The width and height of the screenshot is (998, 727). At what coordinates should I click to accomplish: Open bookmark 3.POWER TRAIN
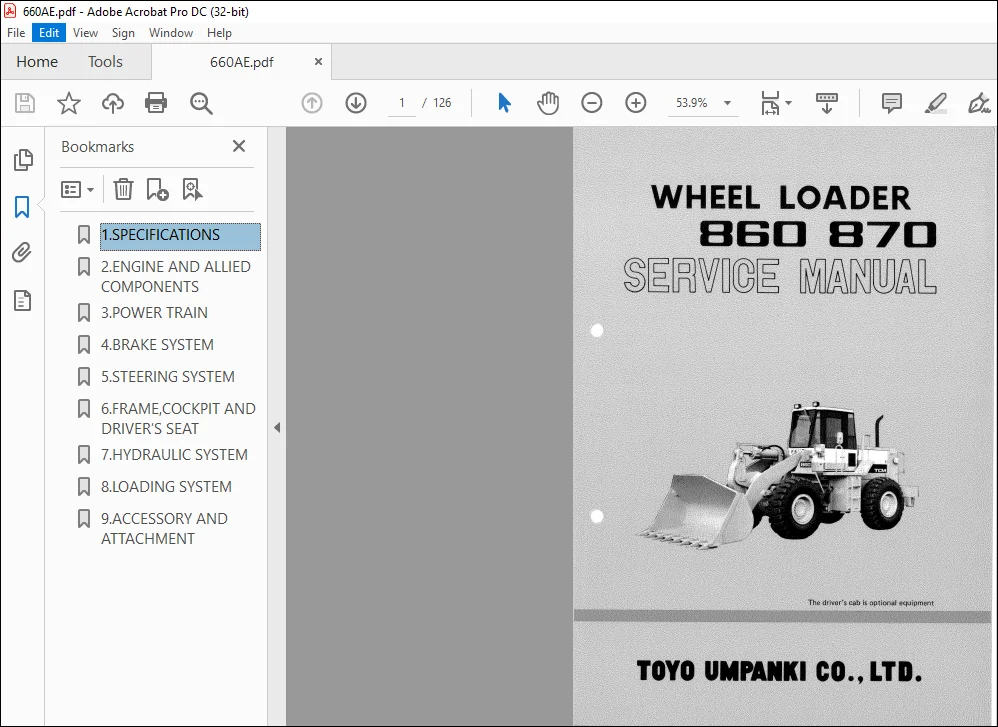tap(154, 313)
